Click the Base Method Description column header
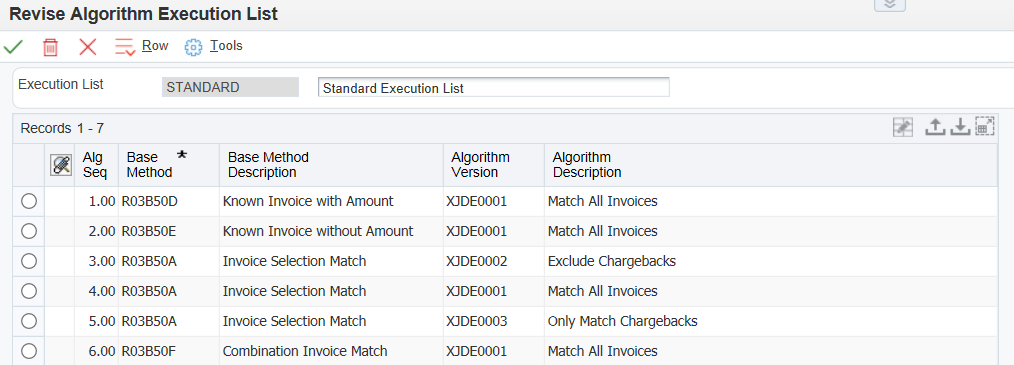Image resolution: width=1014 pixels, height=365 pixels. pos(331,165)
